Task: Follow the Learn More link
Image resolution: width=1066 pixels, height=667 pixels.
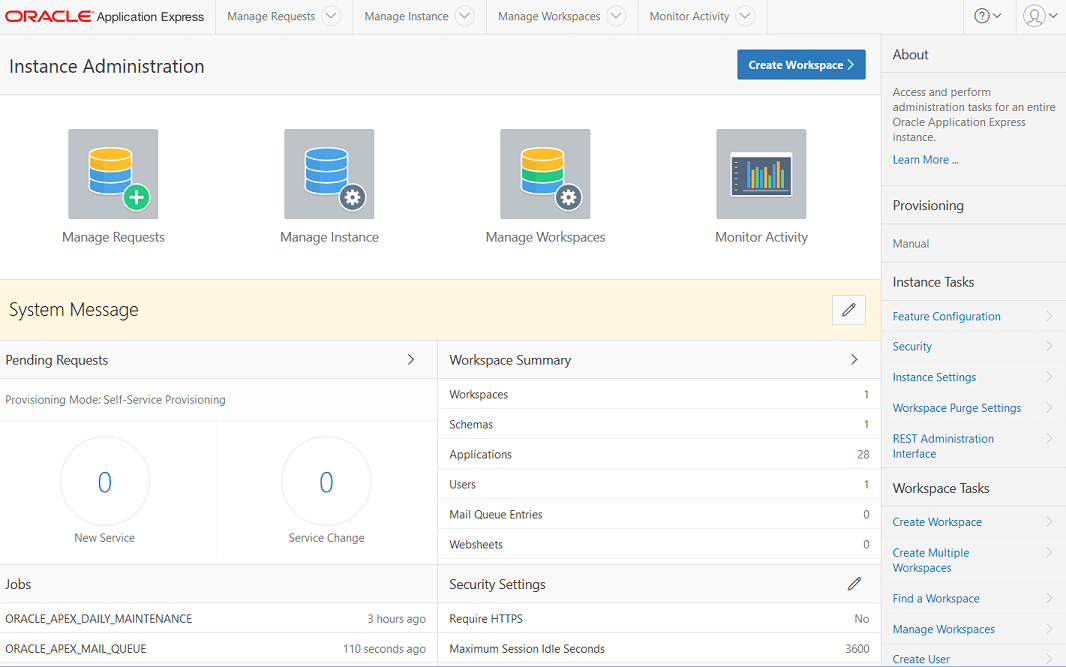Action: (x=925, y=160)
